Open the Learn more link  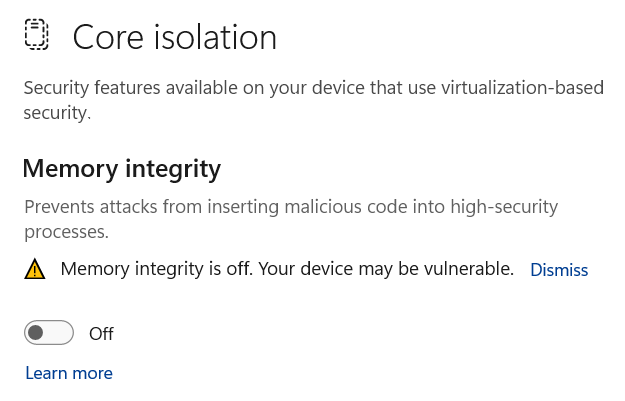(x=69, y=373)
